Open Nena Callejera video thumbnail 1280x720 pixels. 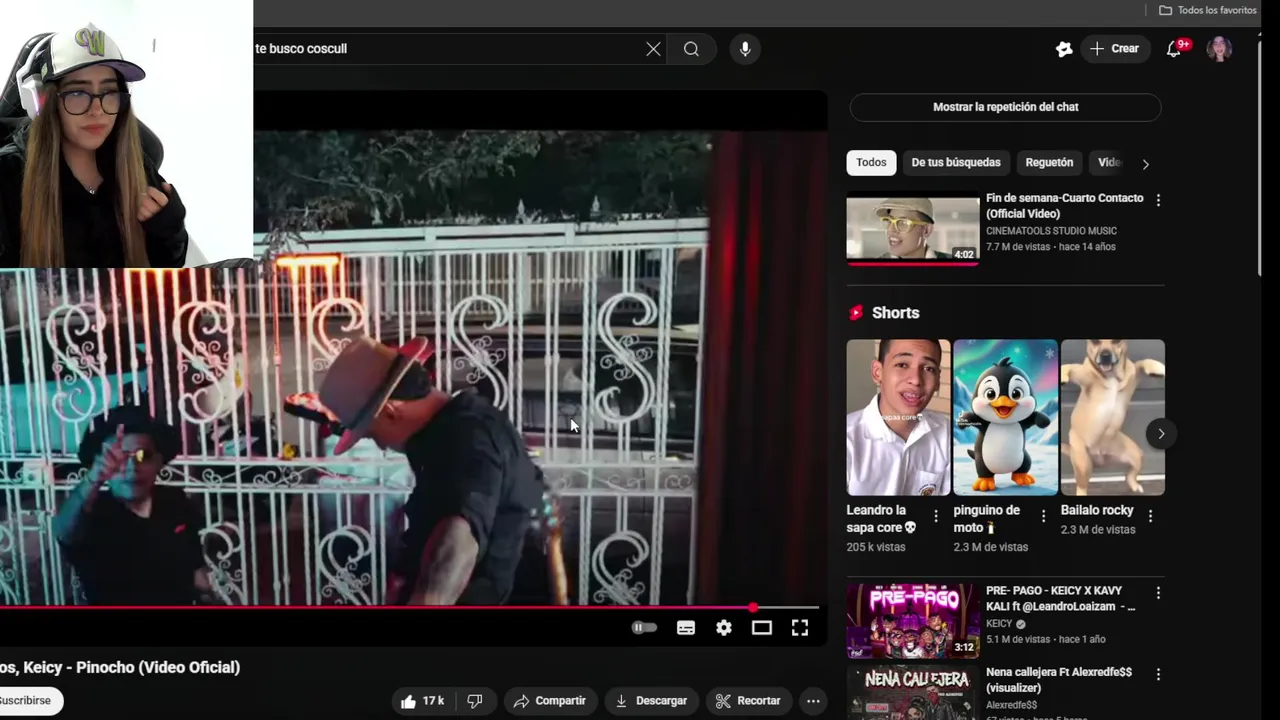(x=913, y=693)
